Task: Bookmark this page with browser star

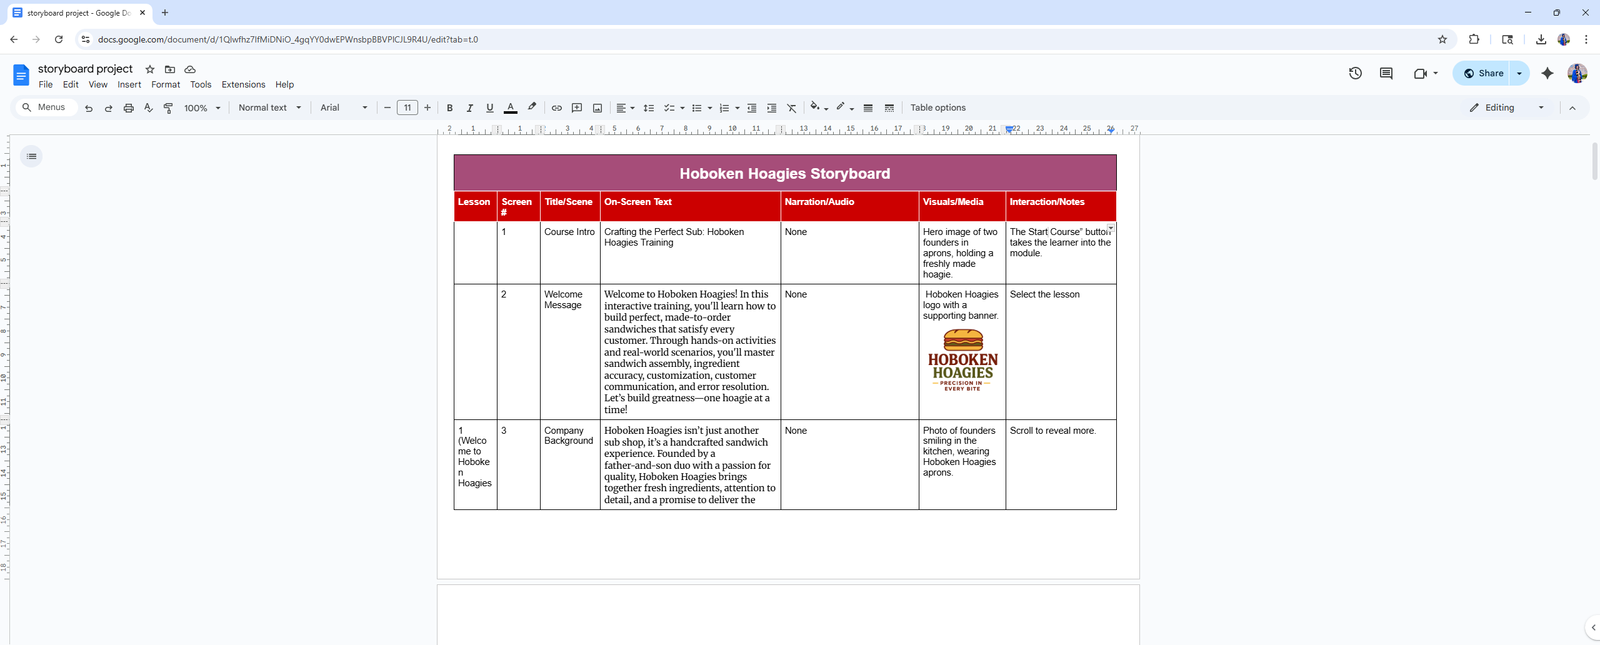Action: tap(1442, 40)
